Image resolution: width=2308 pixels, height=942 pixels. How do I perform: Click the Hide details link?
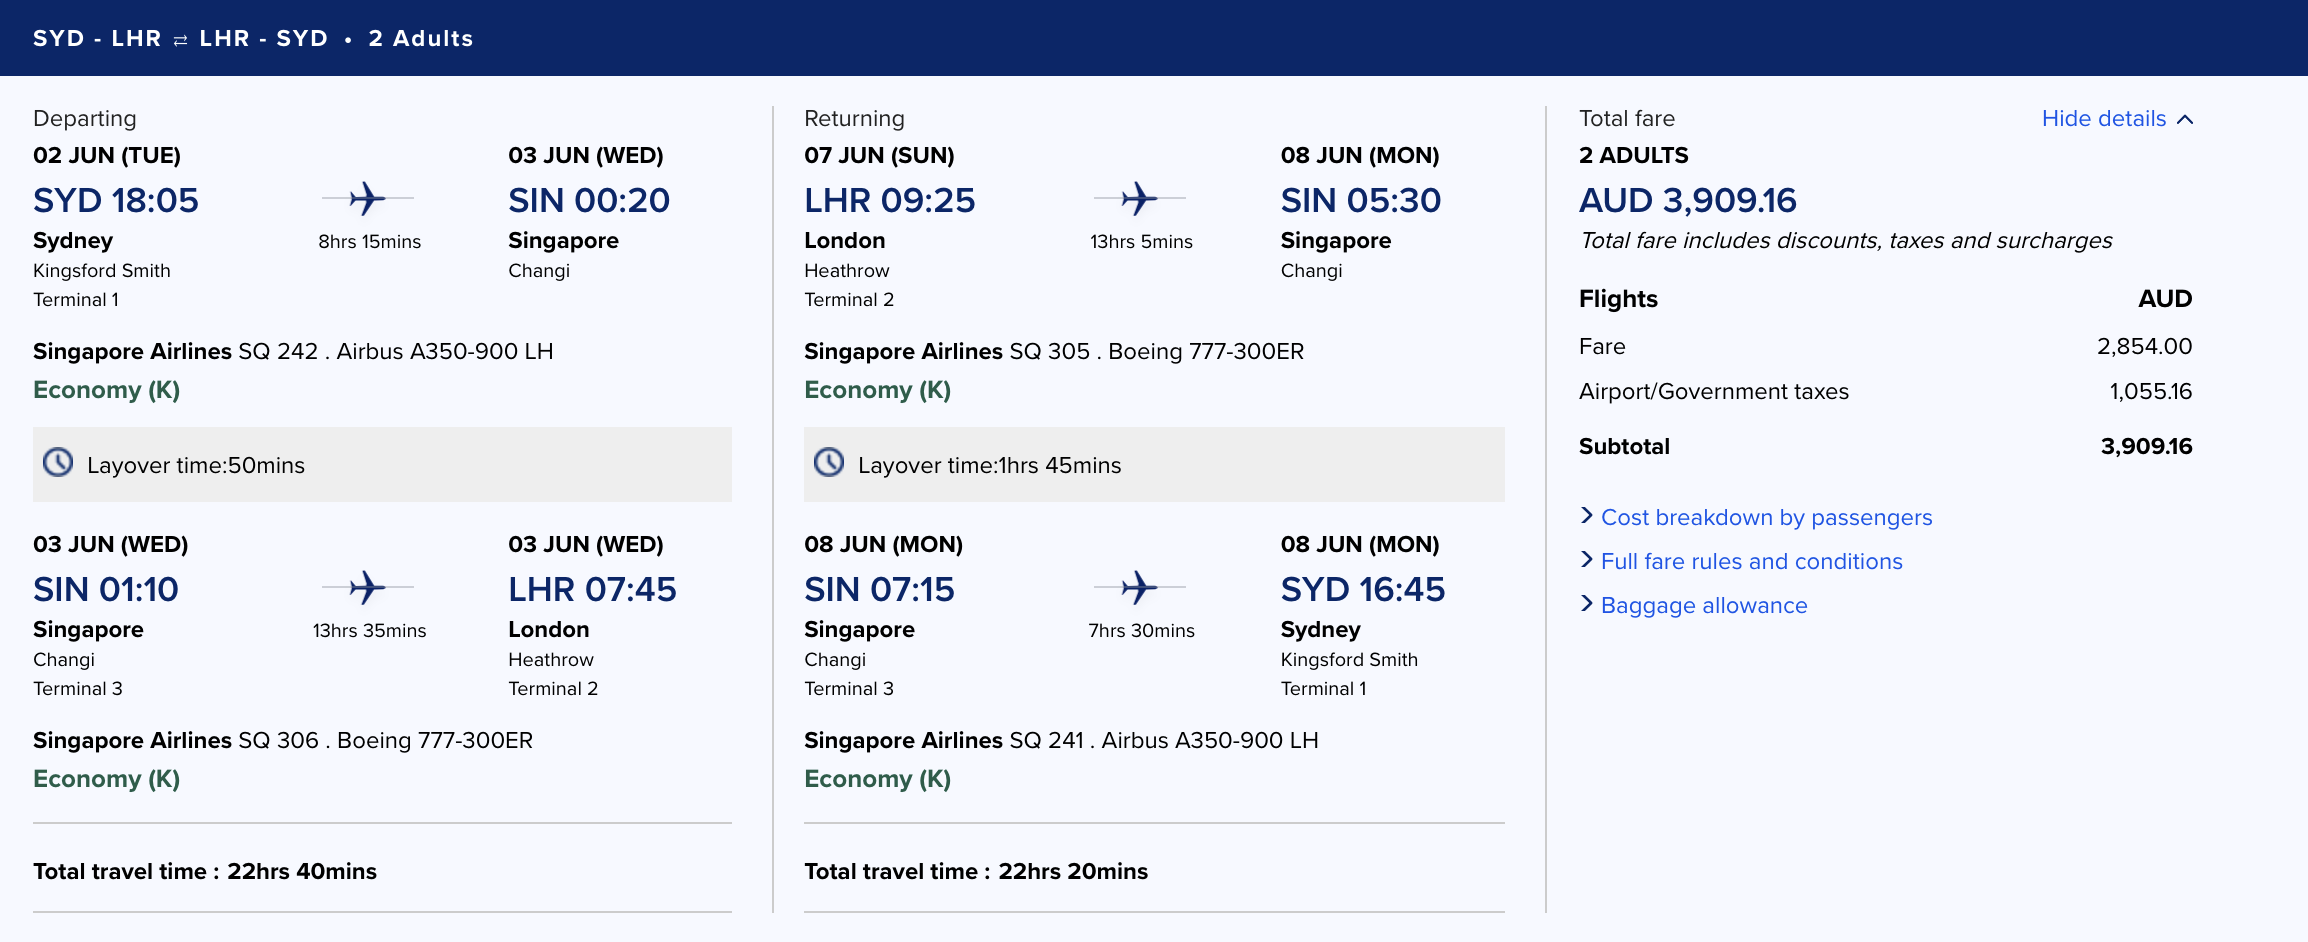point(2102,118)
